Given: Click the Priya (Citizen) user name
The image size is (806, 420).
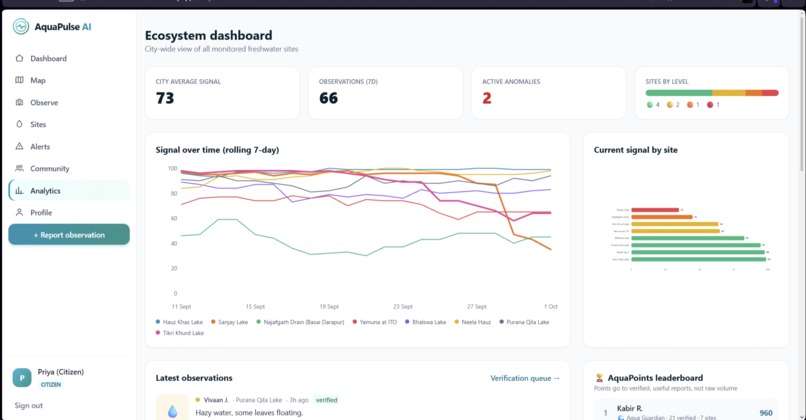Looking at the screenshot, I should (61, 372).
